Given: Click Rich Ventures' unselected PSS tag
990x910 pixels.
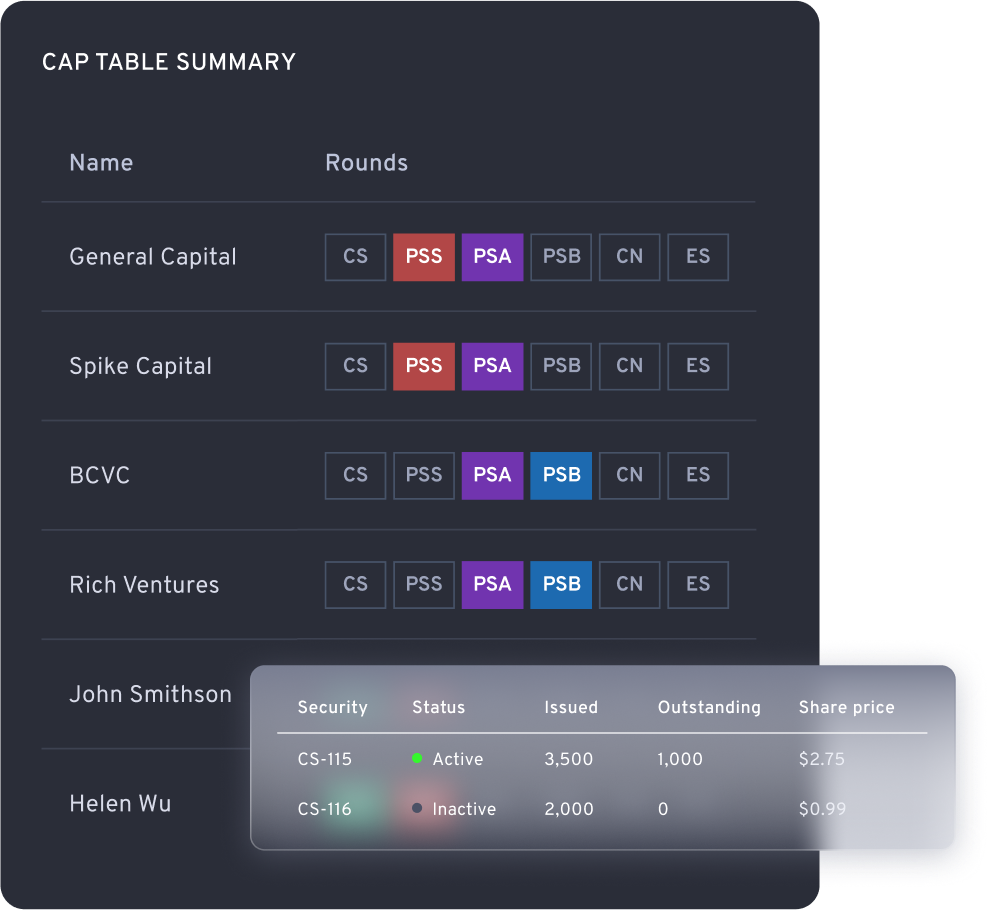Looking at the screenshot, I should (424, 585).
